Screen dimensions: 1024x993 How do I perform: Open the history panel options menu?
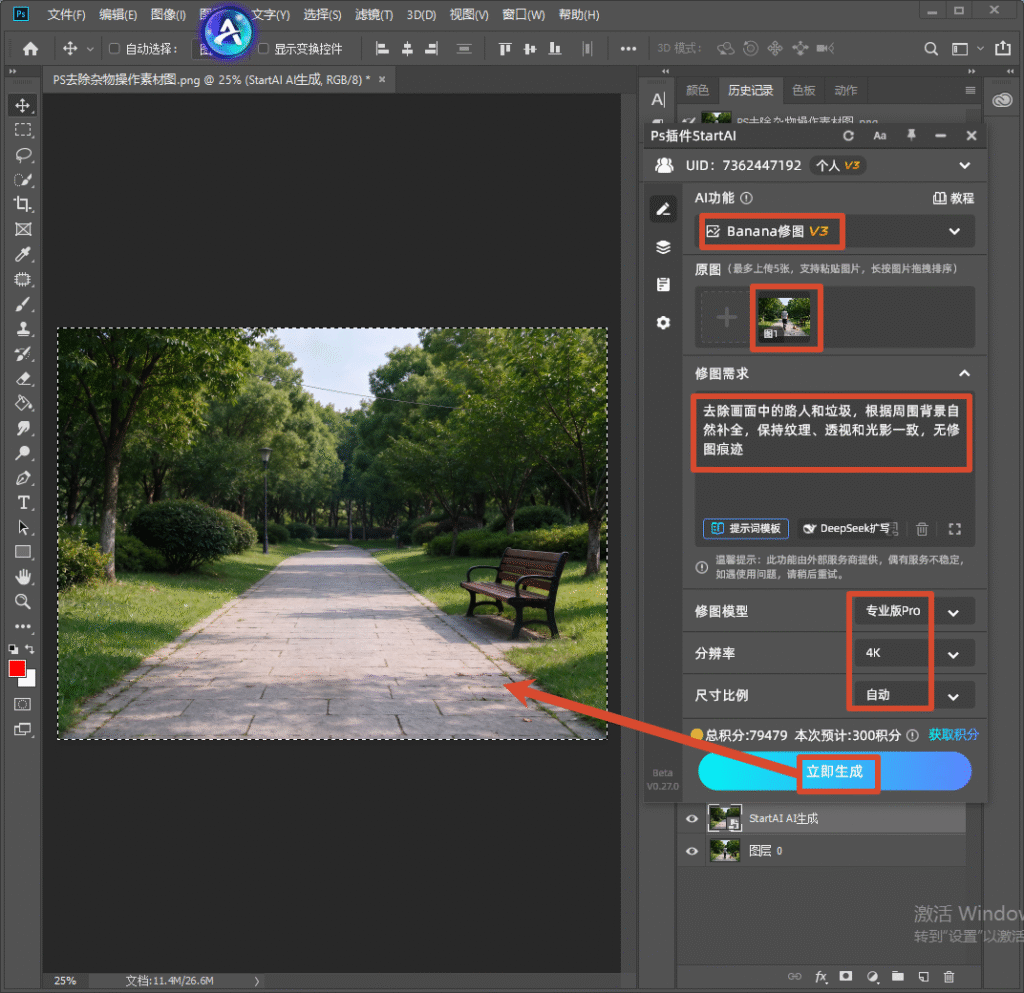click(970, 91)
